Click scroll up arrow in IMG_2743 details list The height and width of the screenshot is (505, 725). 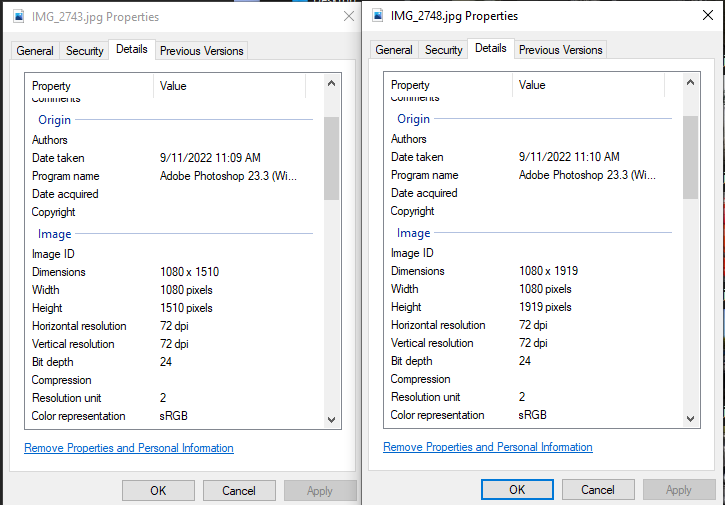pyautogui.click(x=332, y=84)
